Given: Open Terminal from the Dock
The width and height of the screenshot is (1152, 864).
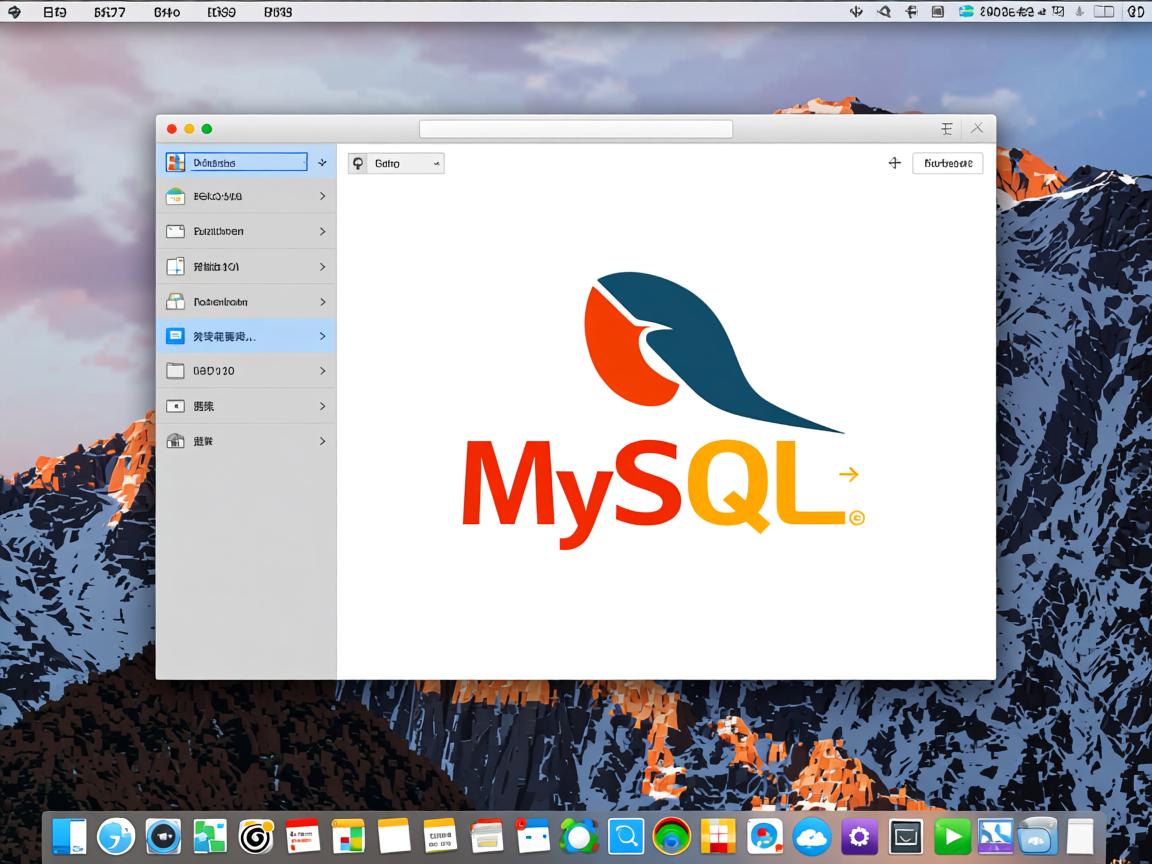Looking at the screenshot, I should tap(905, 836).
